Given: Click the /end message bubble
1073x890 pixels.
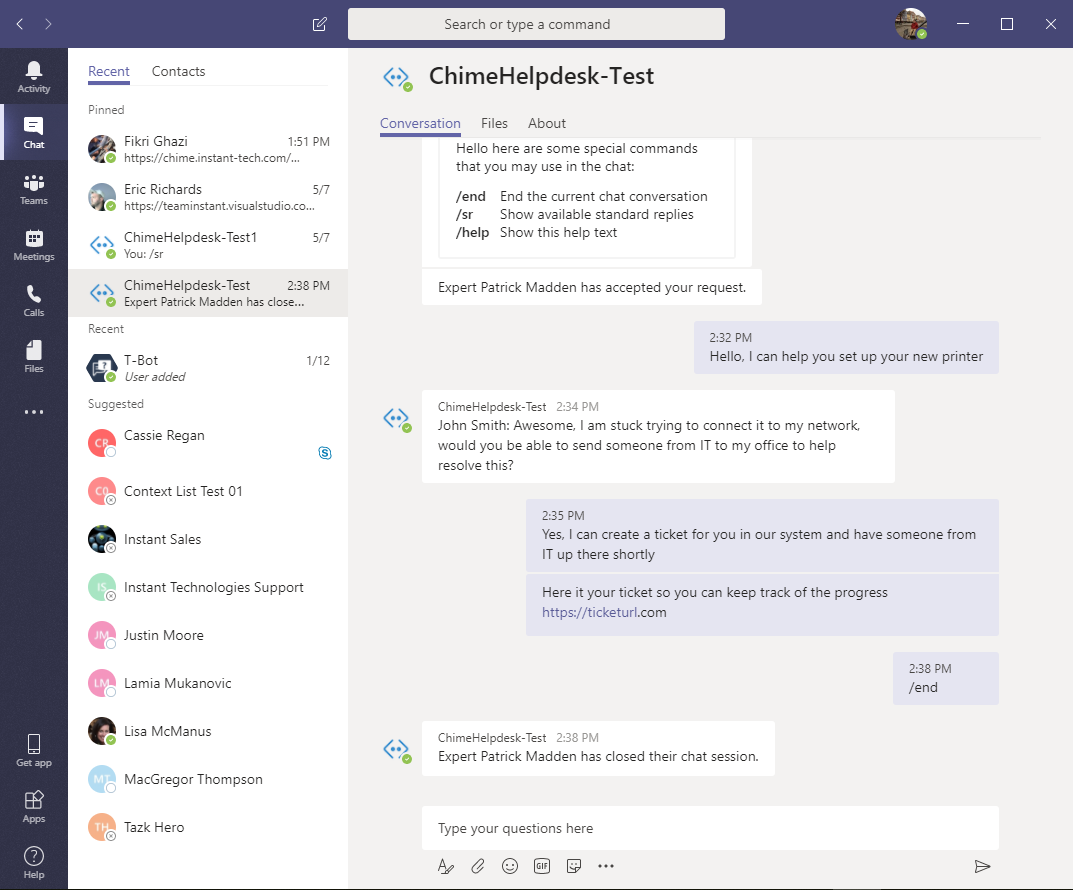Looking at the screenshot, I should tap(946, 678).
